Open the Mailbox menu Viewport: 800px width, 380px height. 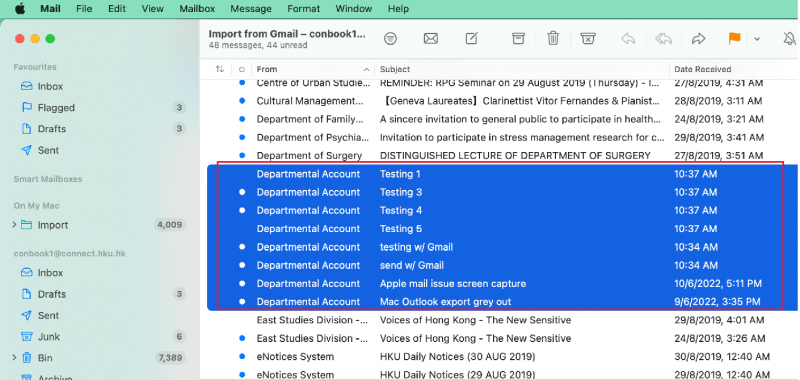coord(197,9)
